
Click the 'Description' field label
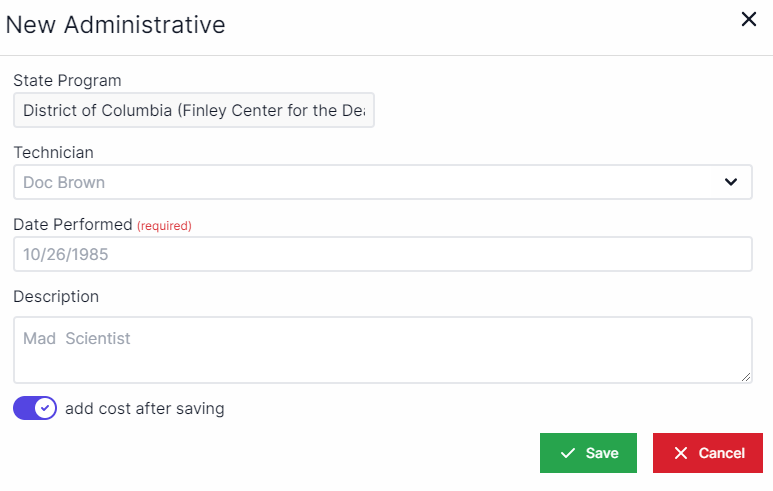[x=56, y=296]
